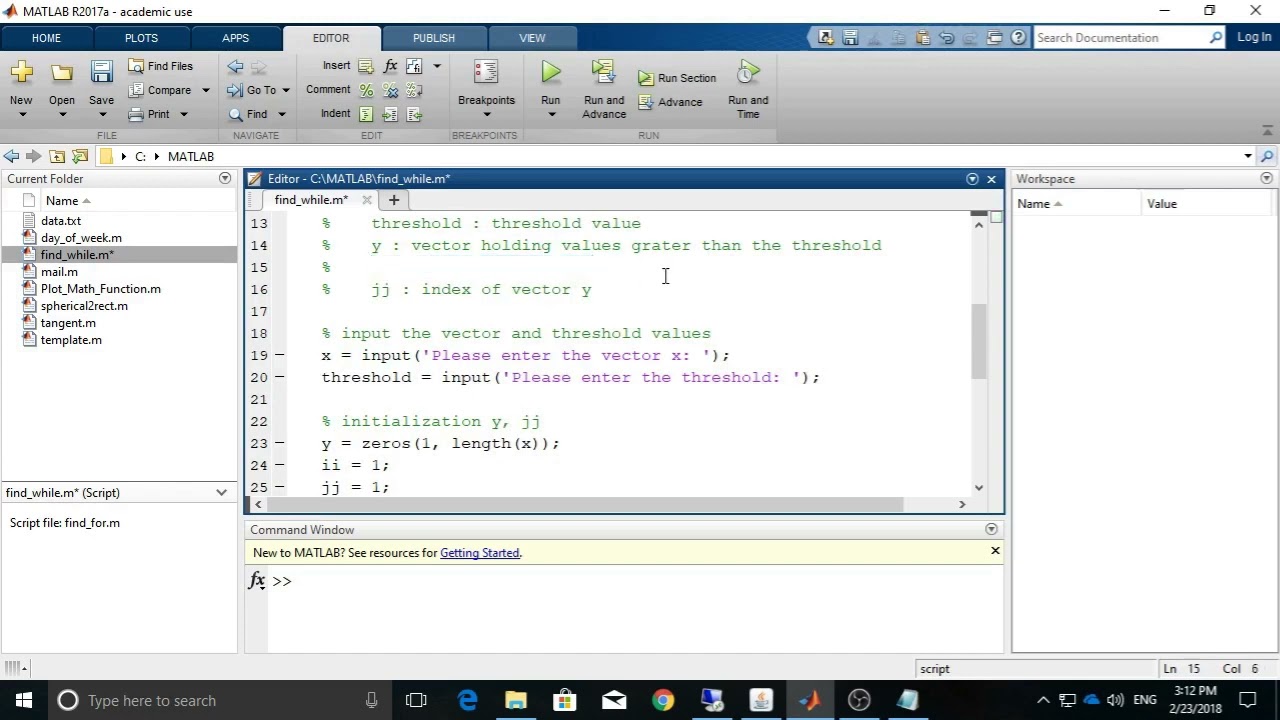This screenshot has width=1280, height=720.
Task: Select spherical2rect.m in Current Folder
Action: click(84, 306)
